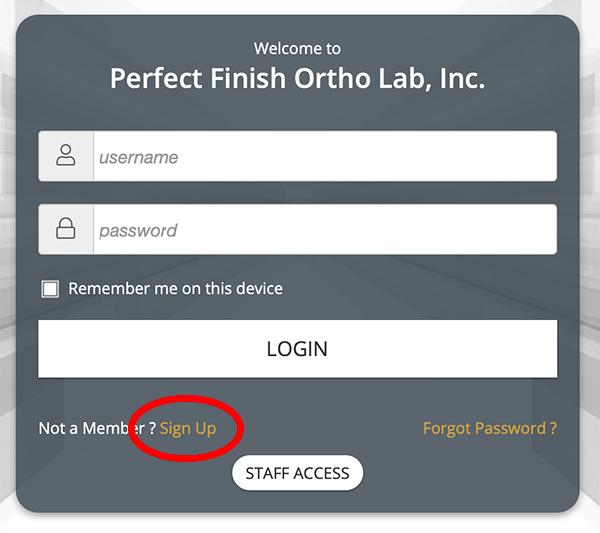Open the Sign Up link
This screenshot has height=533, width=600.
point(188,428)
